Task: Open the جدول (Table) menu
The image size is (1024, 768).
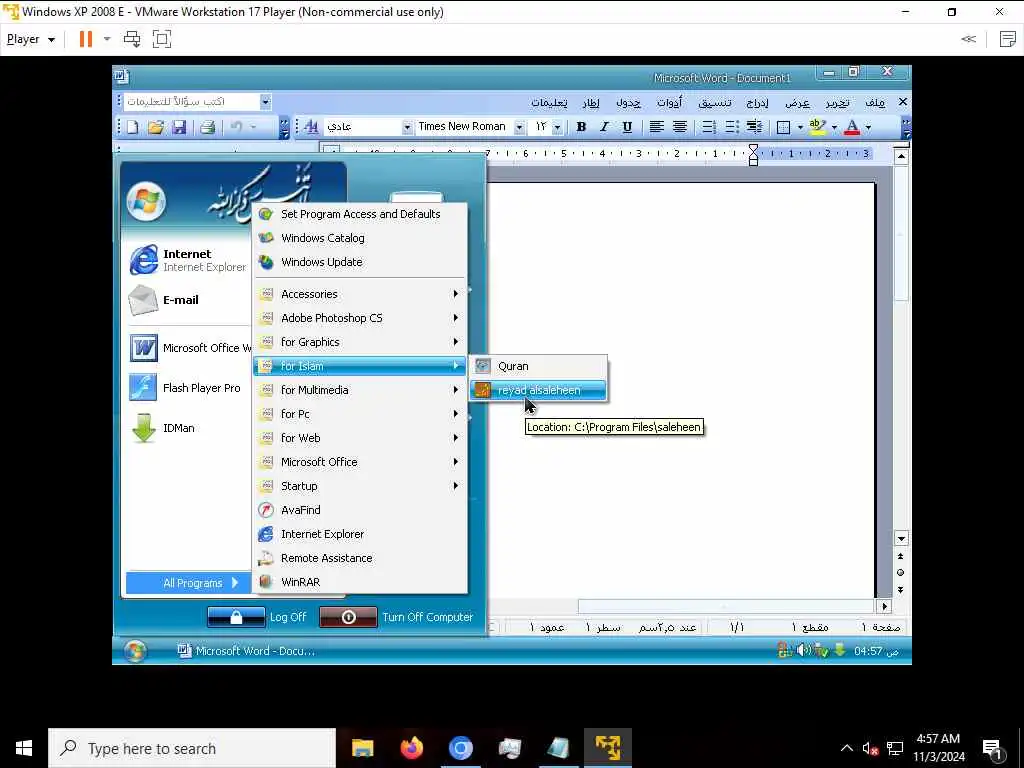Action: 628,103
